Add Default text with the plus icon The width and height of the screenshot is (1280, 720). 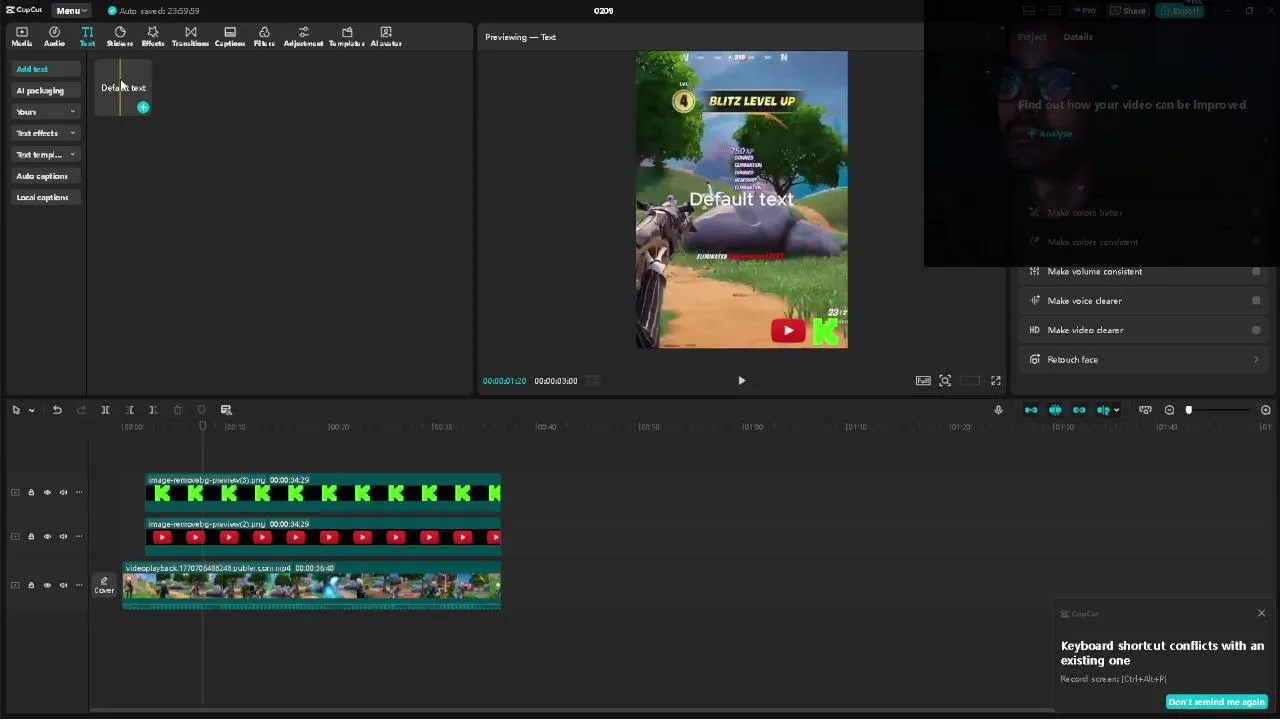pos(143,107)
